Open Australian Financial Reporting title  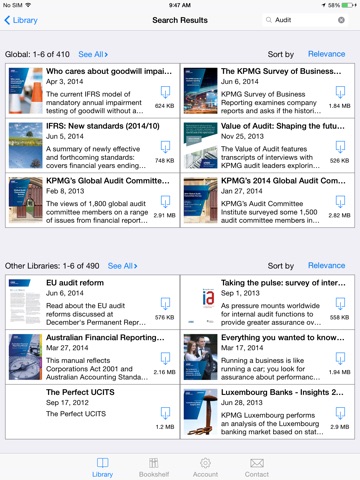(x=105, y=337)
